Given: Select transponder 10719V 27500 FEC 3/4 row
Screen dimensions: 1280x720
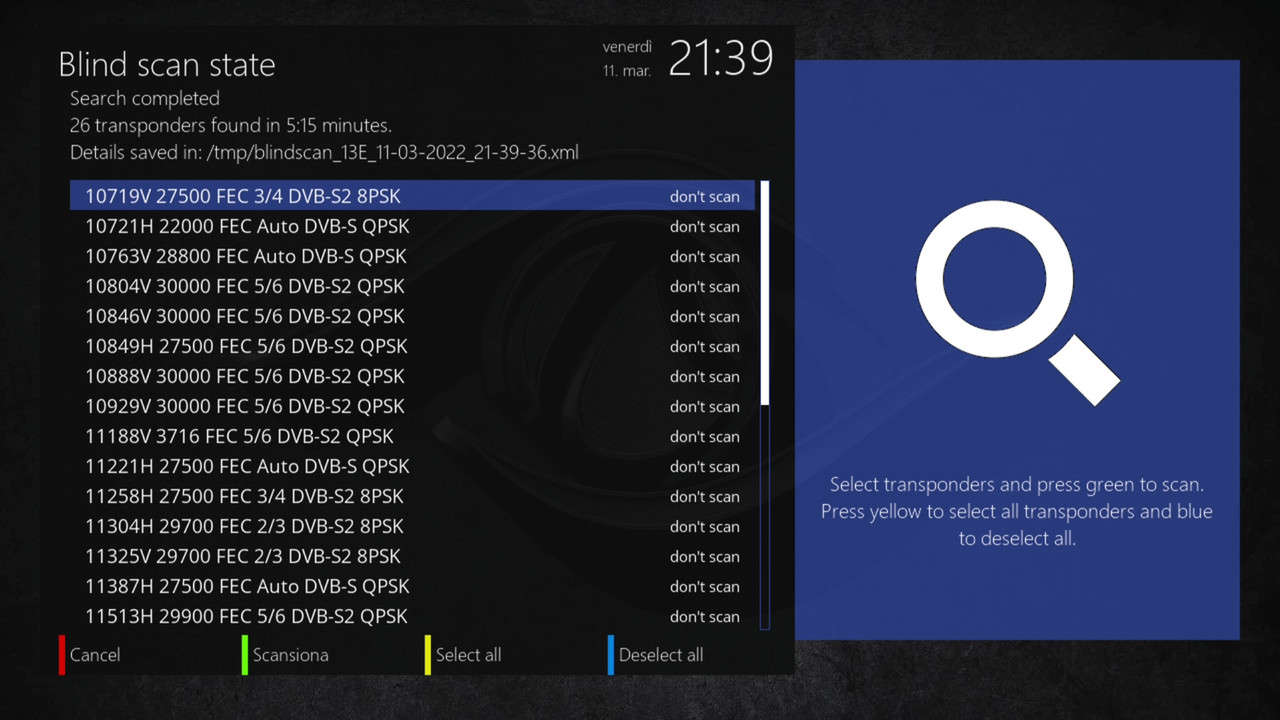Looking at the screenshot, I should coord(412,196).
